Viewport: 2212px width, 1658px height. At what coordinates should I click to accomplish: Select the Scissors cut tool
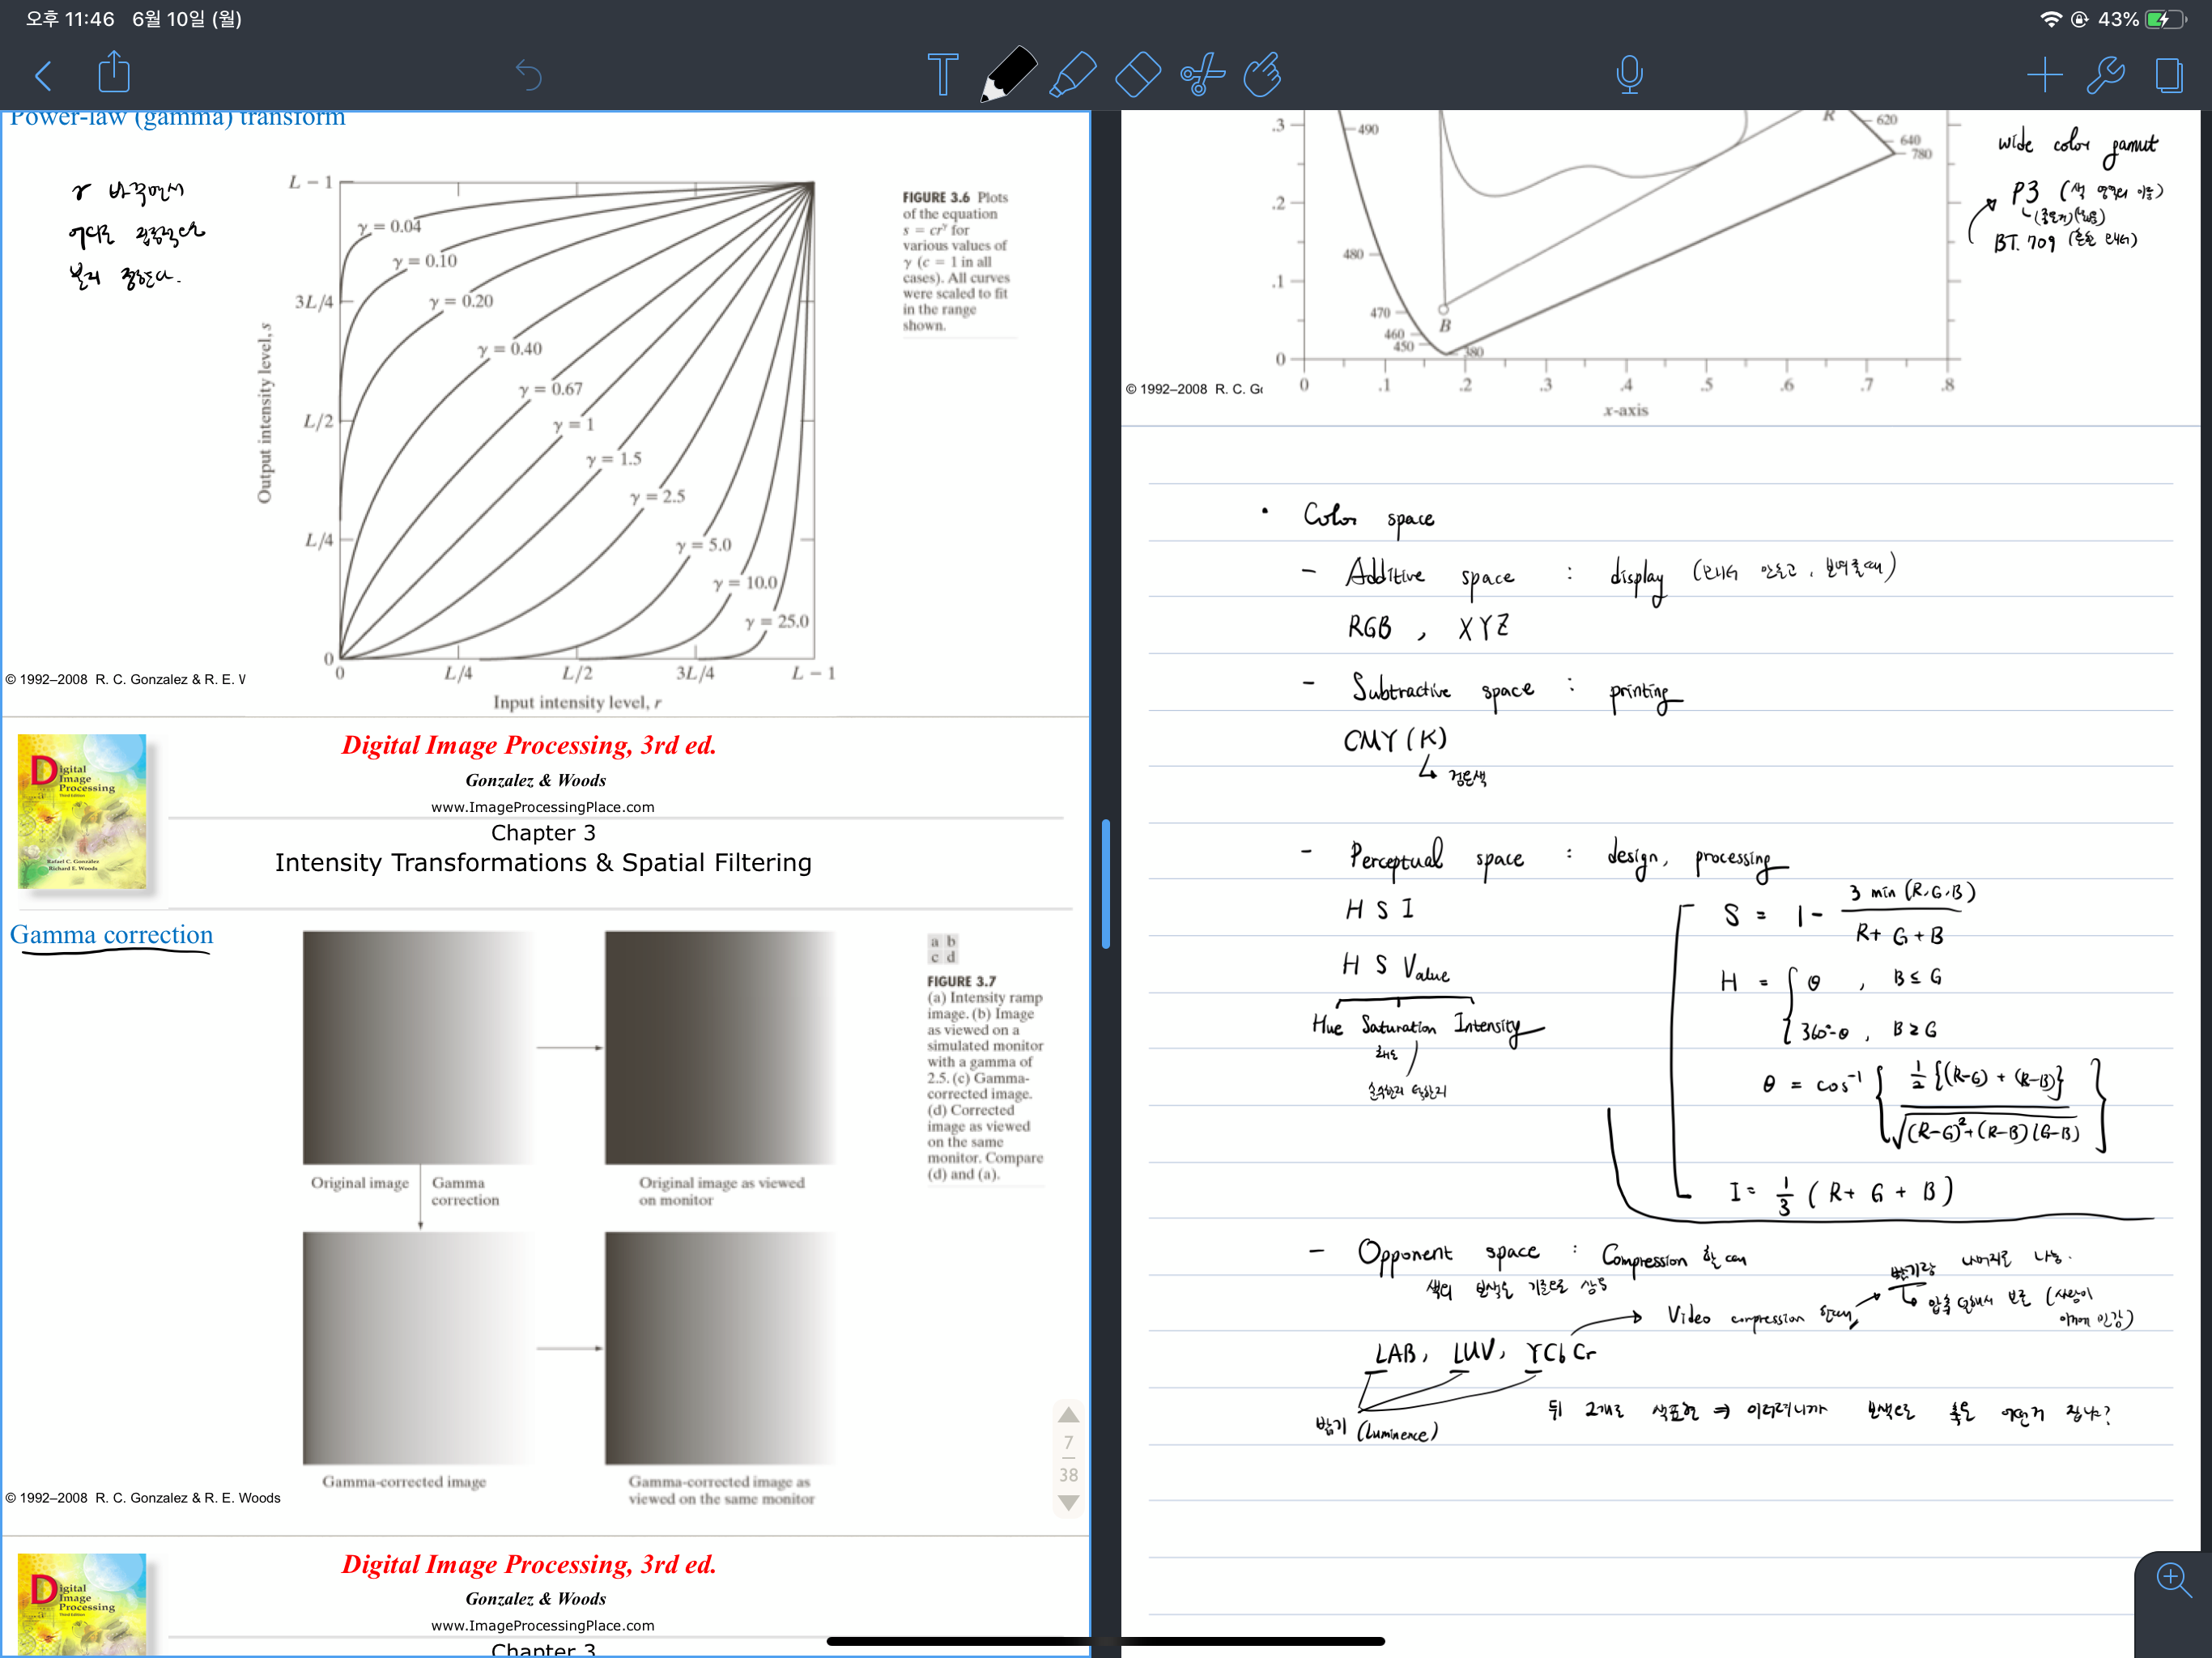(1202, 75)
